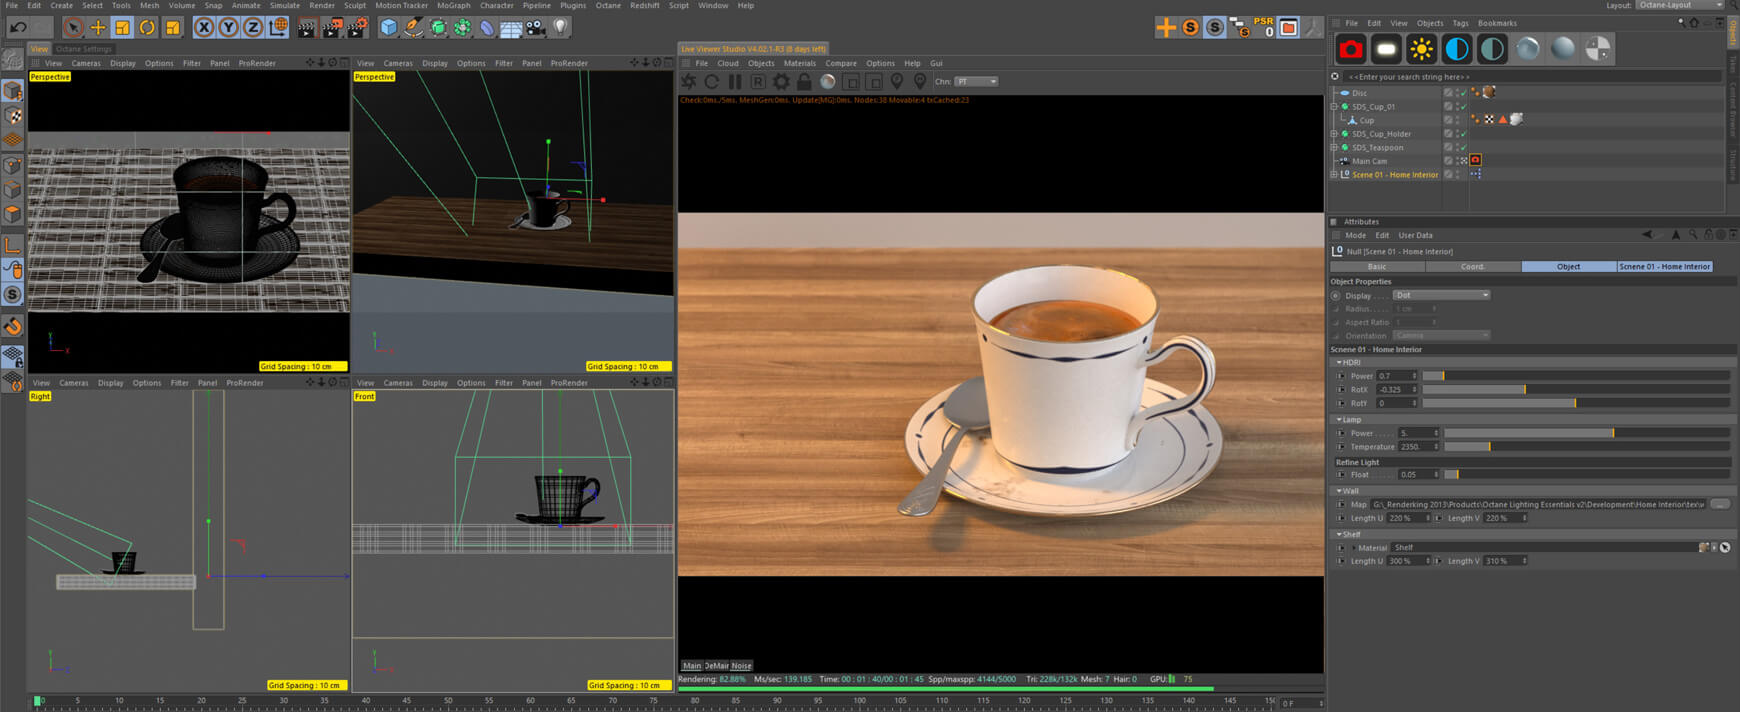Select the Coord. attributes tab
The height and width of the screenshot is (712, 1740).
tap(1473, 266)
